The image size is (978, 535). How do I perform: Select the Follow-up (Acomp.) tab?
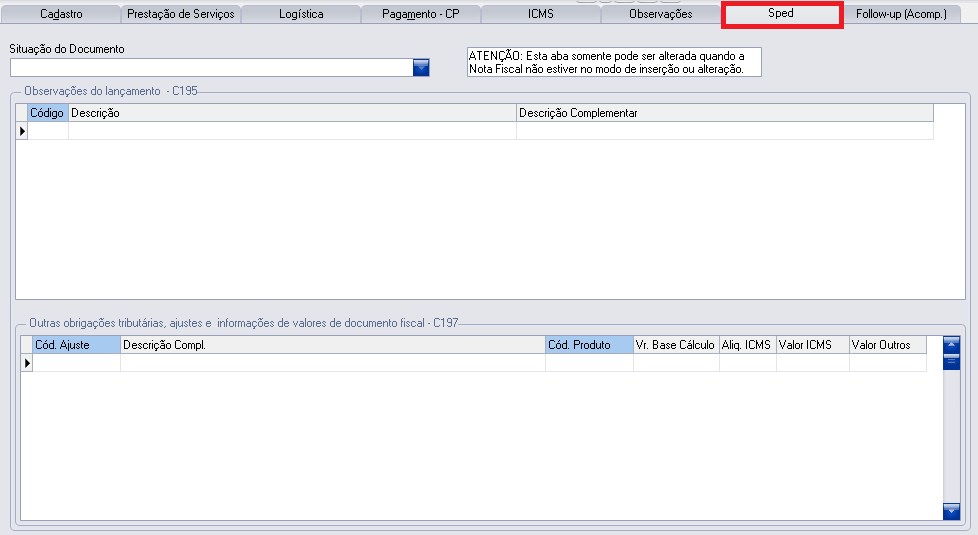pos(901,14)
